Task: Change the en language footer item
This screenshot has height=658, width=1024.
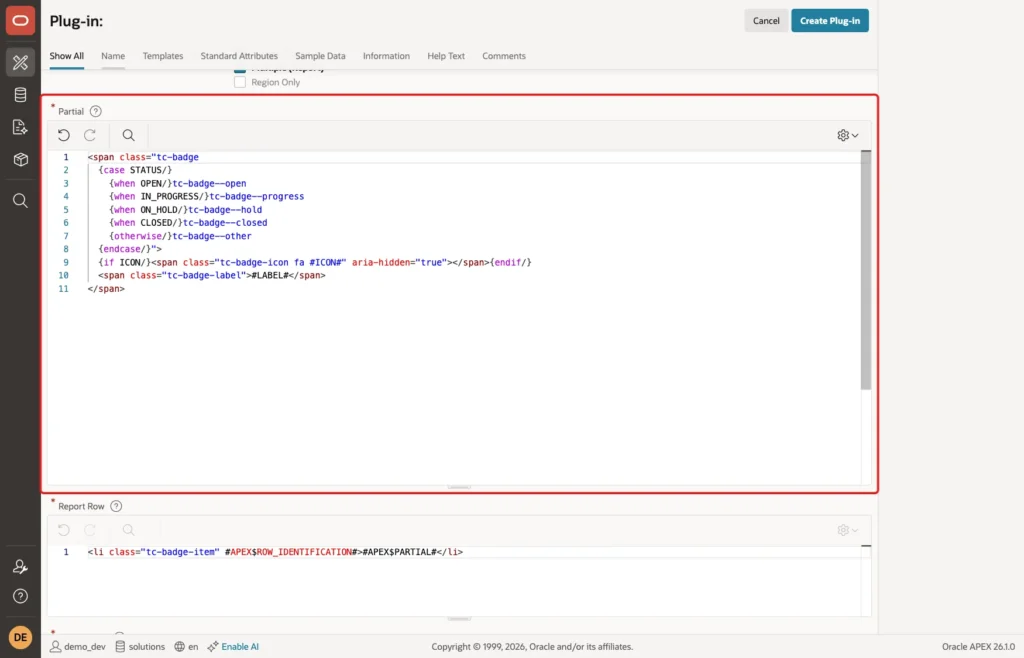Action: pos(186,646)
